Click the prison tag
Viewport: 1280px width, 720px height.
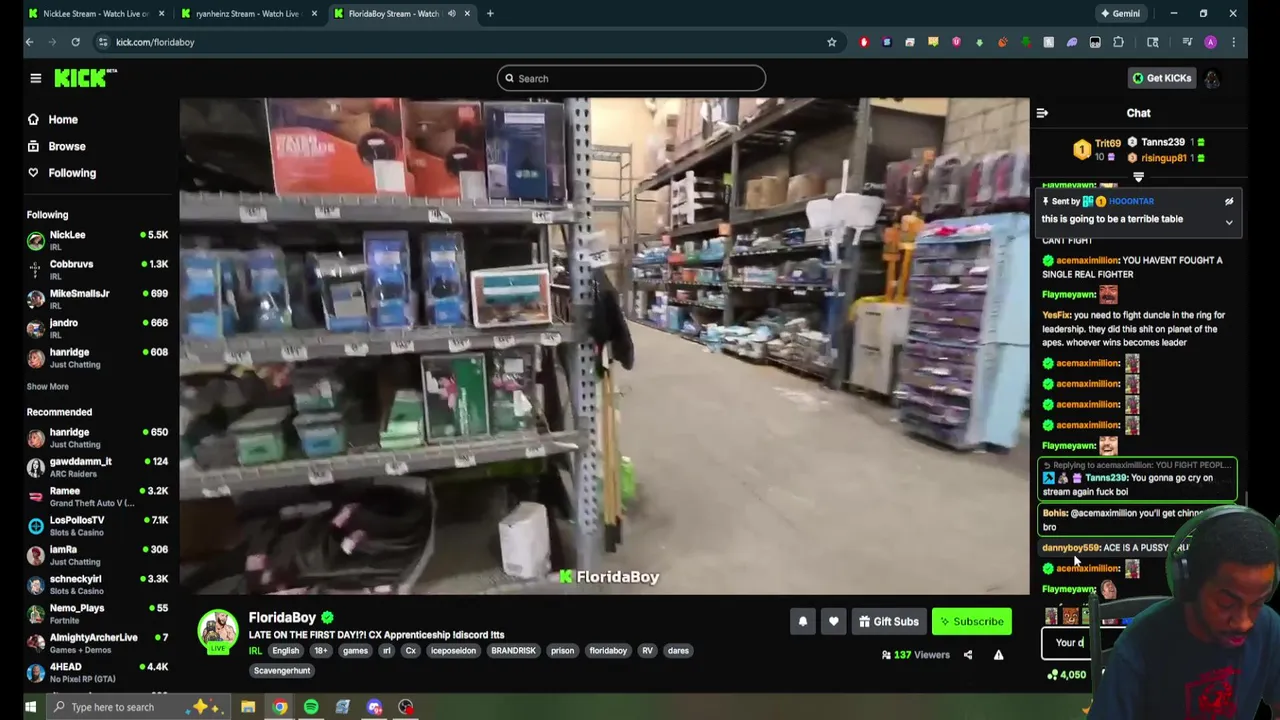point(562,651)
